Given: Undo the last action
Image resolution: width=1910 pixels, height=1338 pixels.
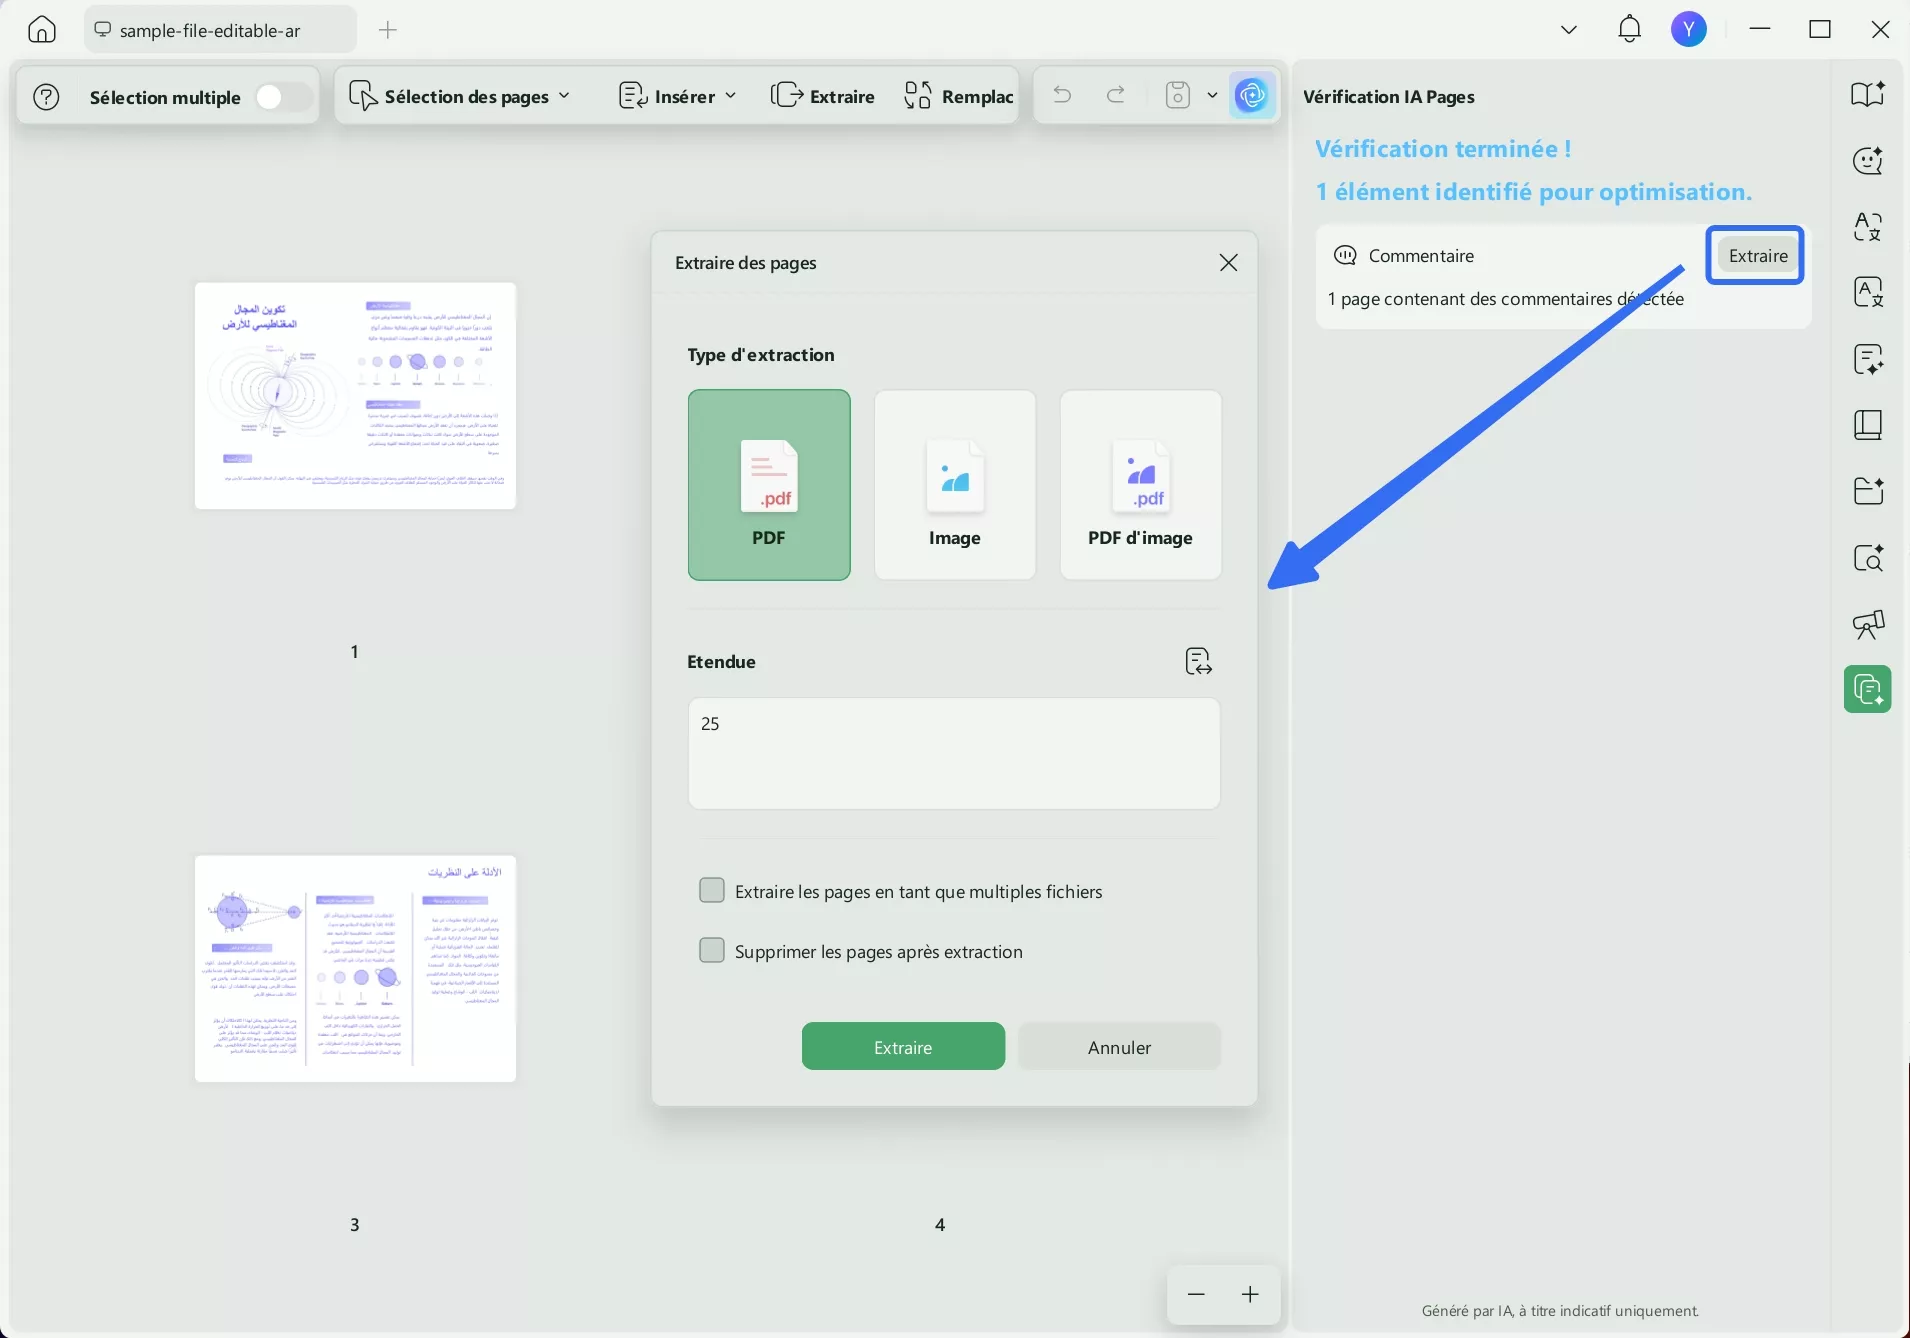Looking at the screenshot, I should pos(1062,95).
